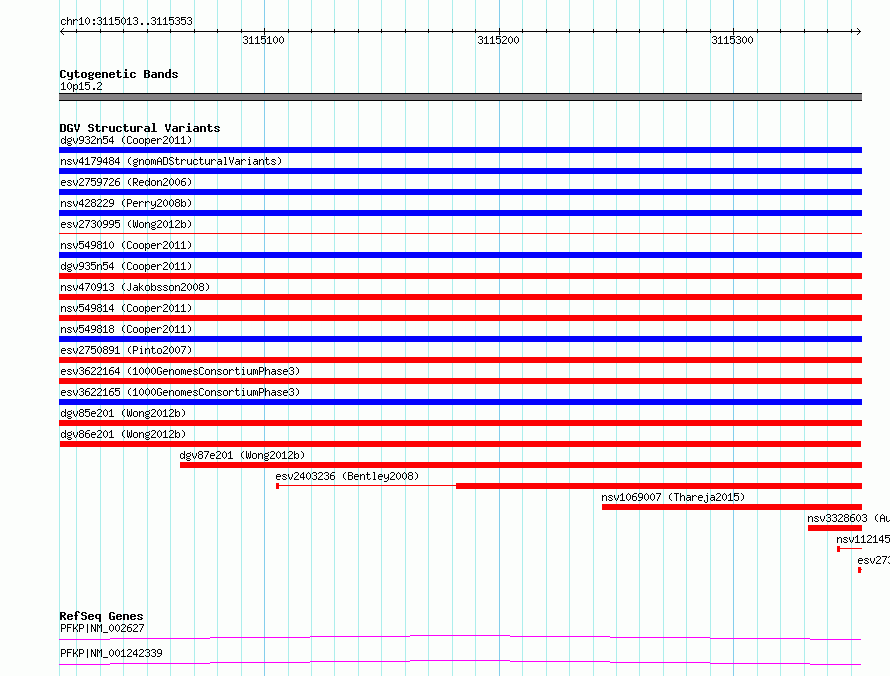The image size is (890, 676).
Task: Open the dgv85e201 (Wong2012b) label
Action: point(123,413)
